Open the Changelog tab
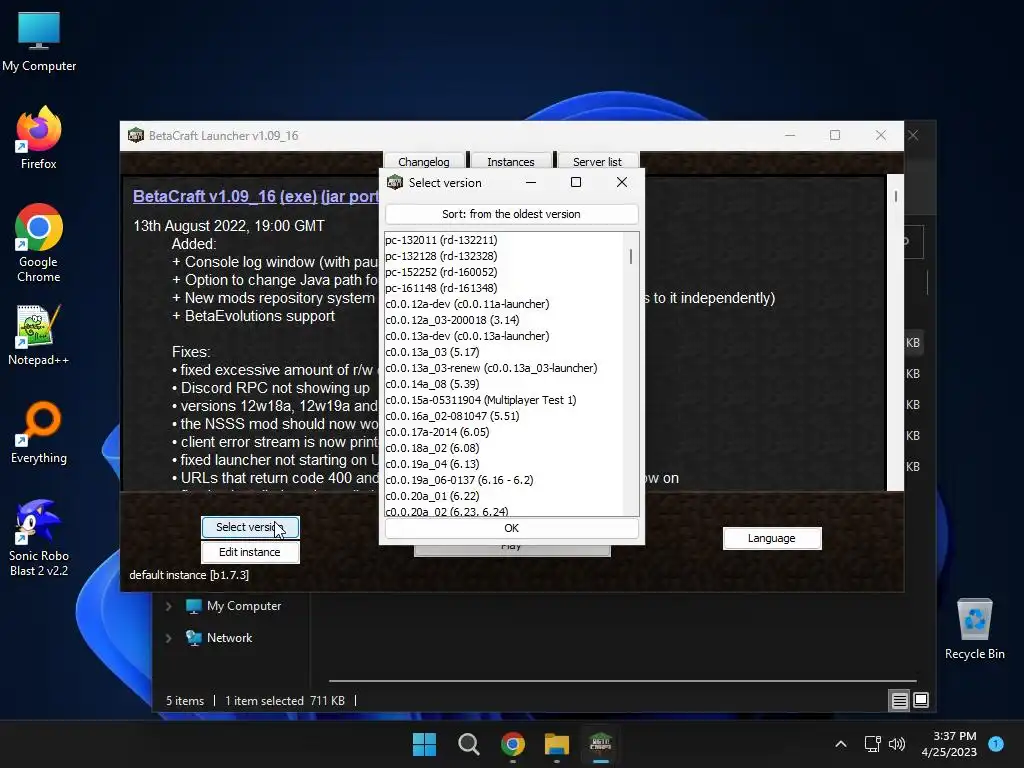1024x768 pixels. pyautogui.click(x=424, y=161)
